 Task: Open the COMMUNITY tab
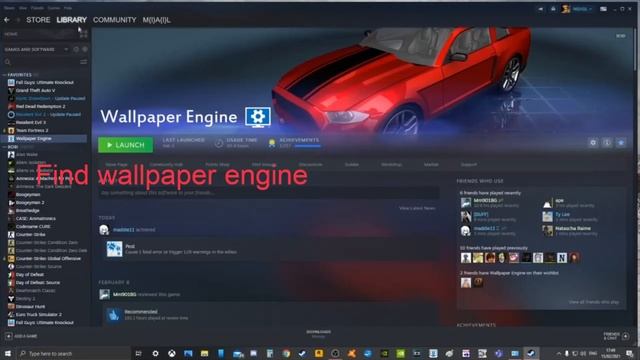114,20
